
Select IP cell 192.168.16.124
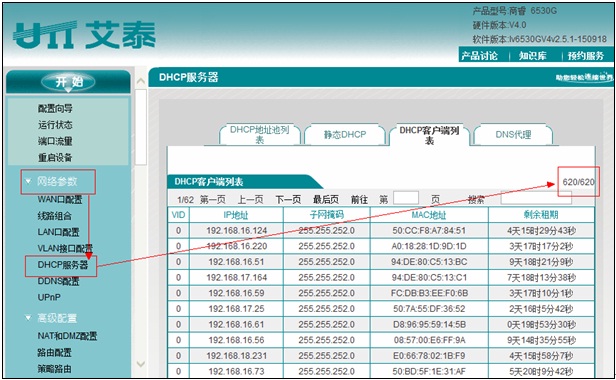tap(236, 231)
